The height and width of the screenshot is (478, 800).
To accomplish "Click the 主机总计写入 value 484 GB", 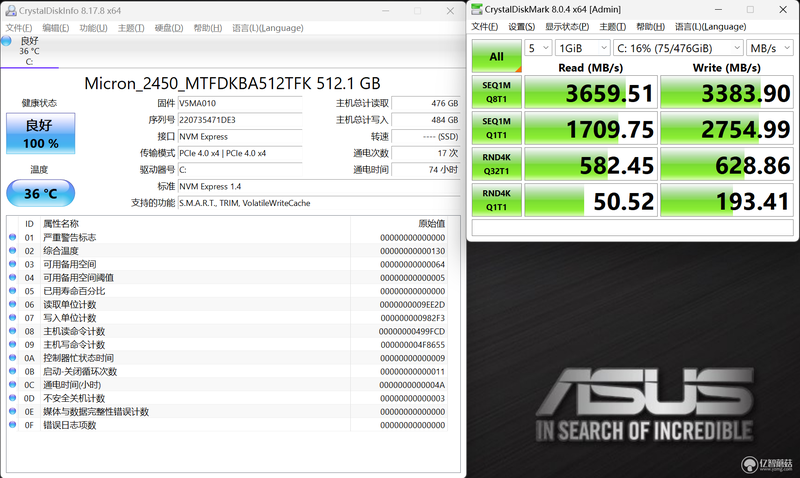I will [x=426, y=120].
